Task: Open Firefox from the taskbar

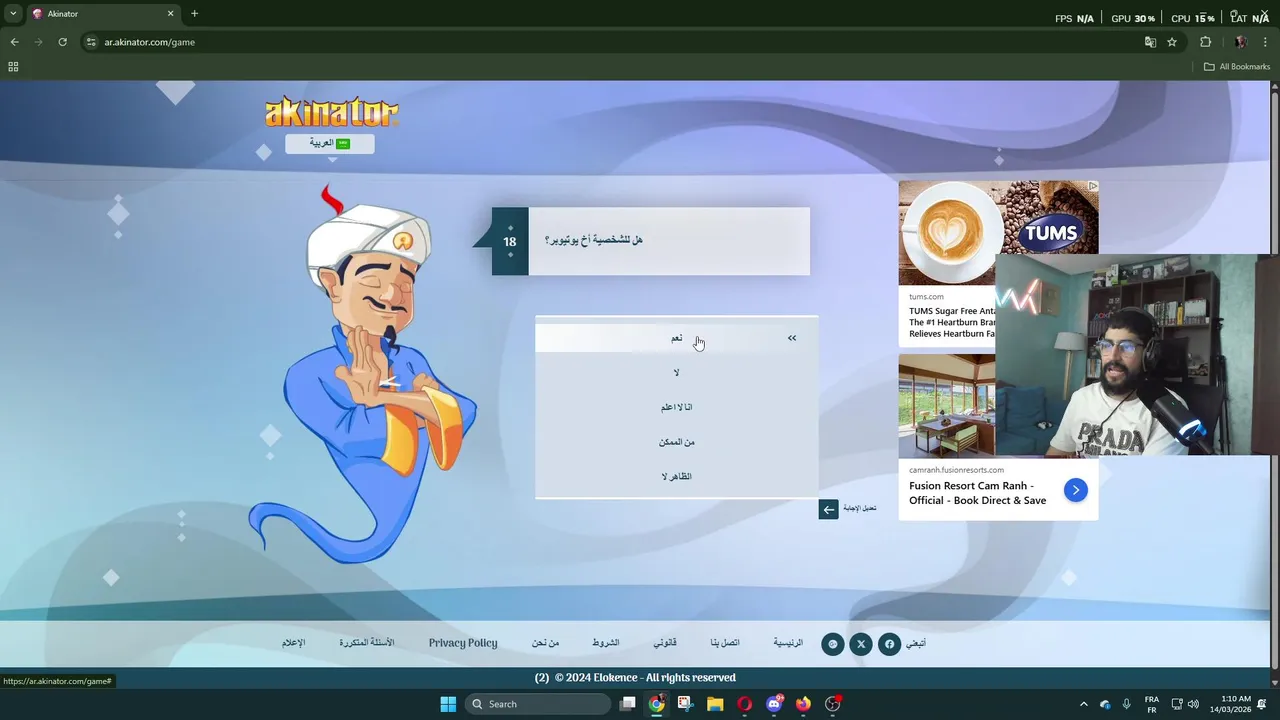Action: (x=803, y=704)
